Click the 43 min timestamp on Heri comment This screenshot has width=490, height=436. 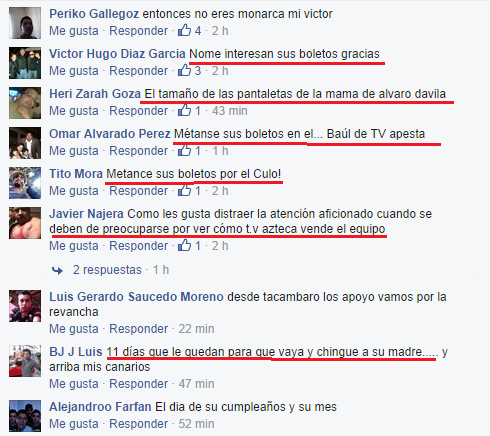point(230,111)
